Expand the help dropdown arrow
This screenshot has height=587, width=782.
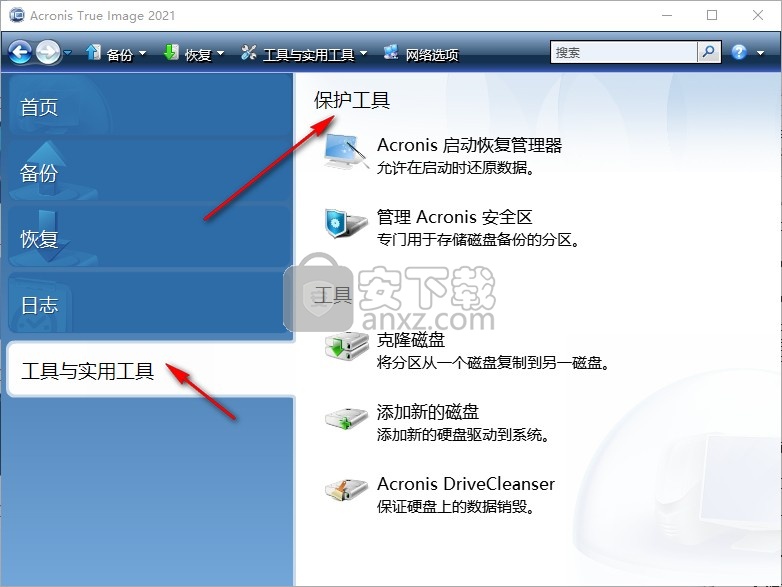pyautogui.click(x=761, y=53)
